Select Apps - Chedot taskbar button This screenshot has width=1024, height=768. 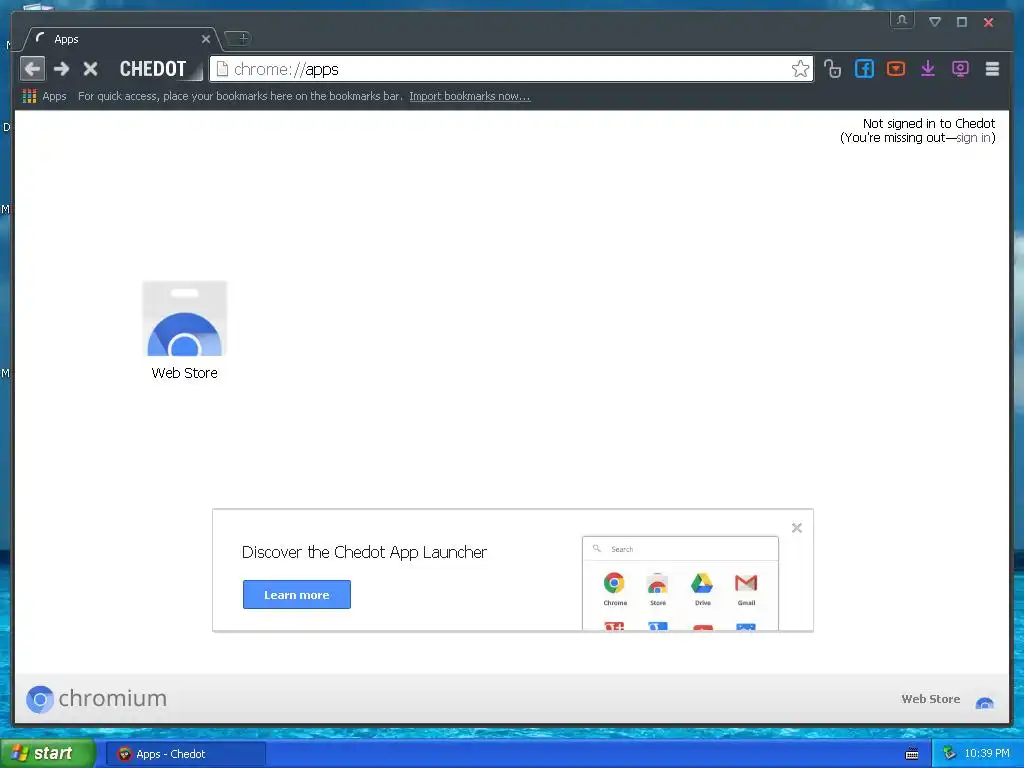click(186, 754)
